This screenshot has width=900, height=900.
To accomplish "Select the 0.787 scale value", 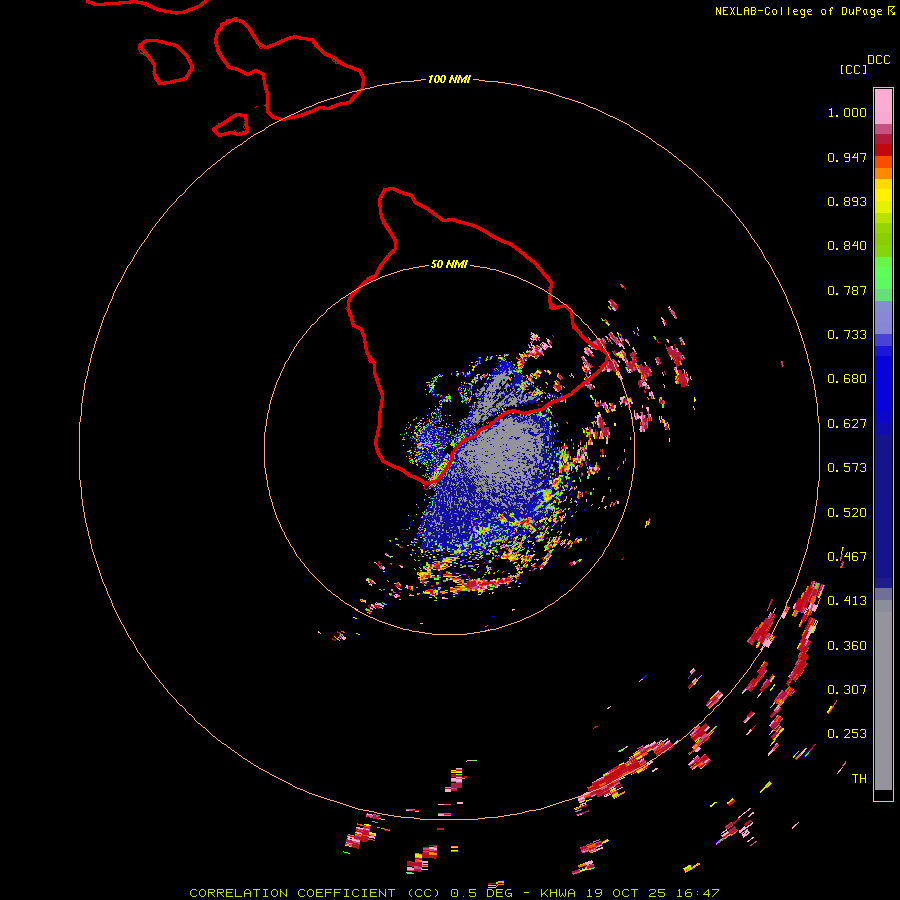I will click(x=847, y=290).
